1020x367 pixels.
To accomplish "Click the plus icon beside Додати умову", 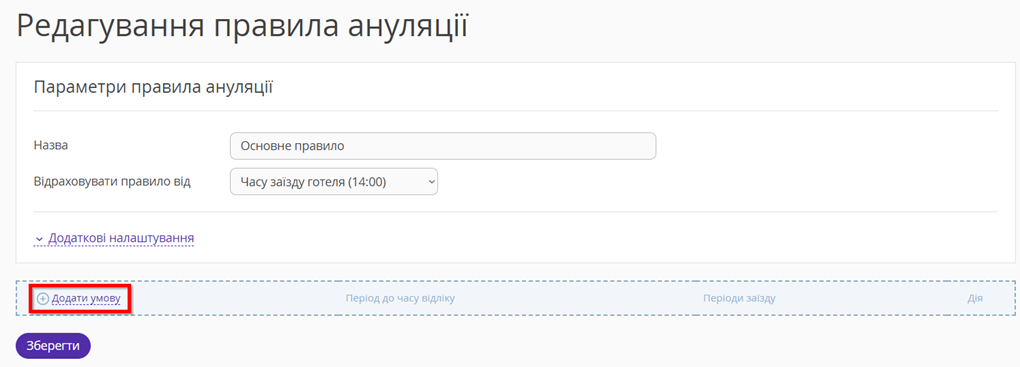I will pyautogui.click(x=43, y=299).
